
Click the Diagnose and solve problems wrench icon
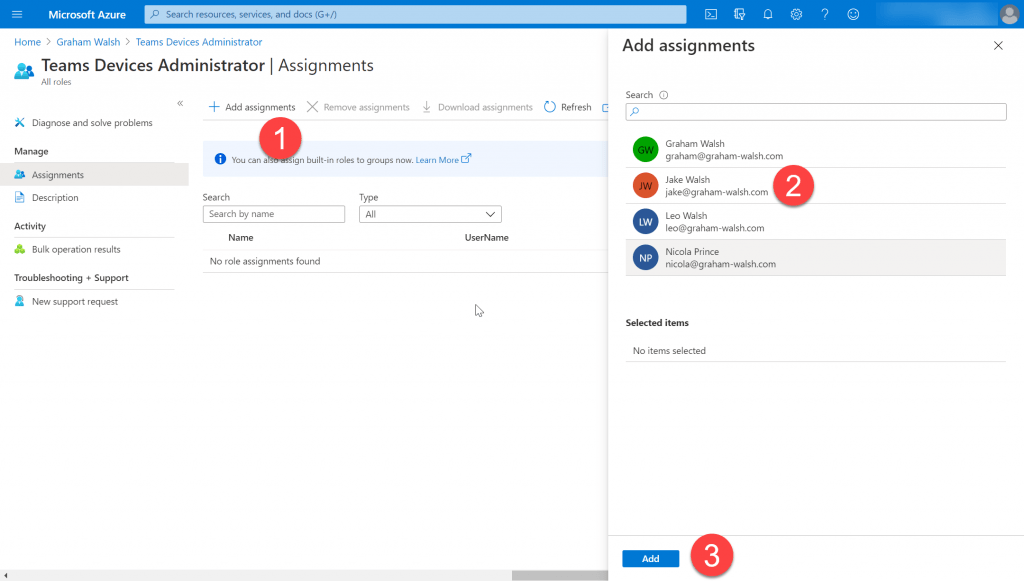pyautogui.click(x=20, y=122)
